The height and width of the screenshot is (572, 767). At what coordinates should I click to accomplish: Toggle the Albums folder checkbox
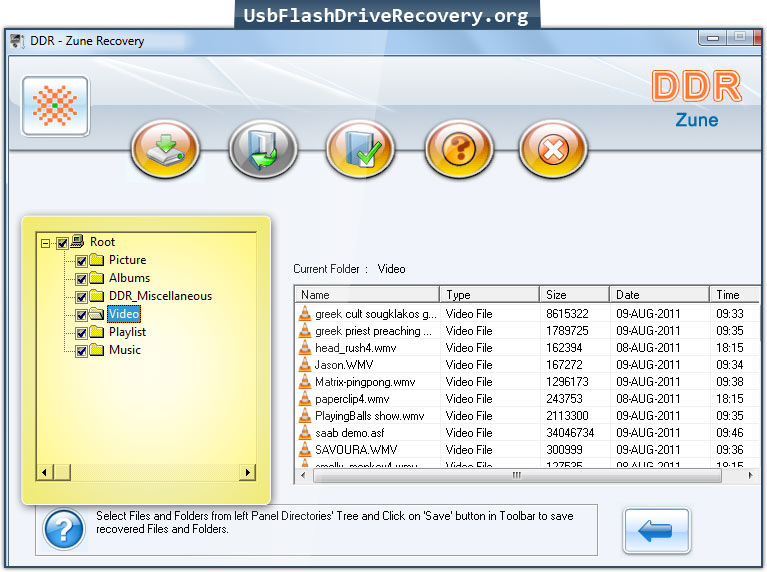click(x=81, y=279)
